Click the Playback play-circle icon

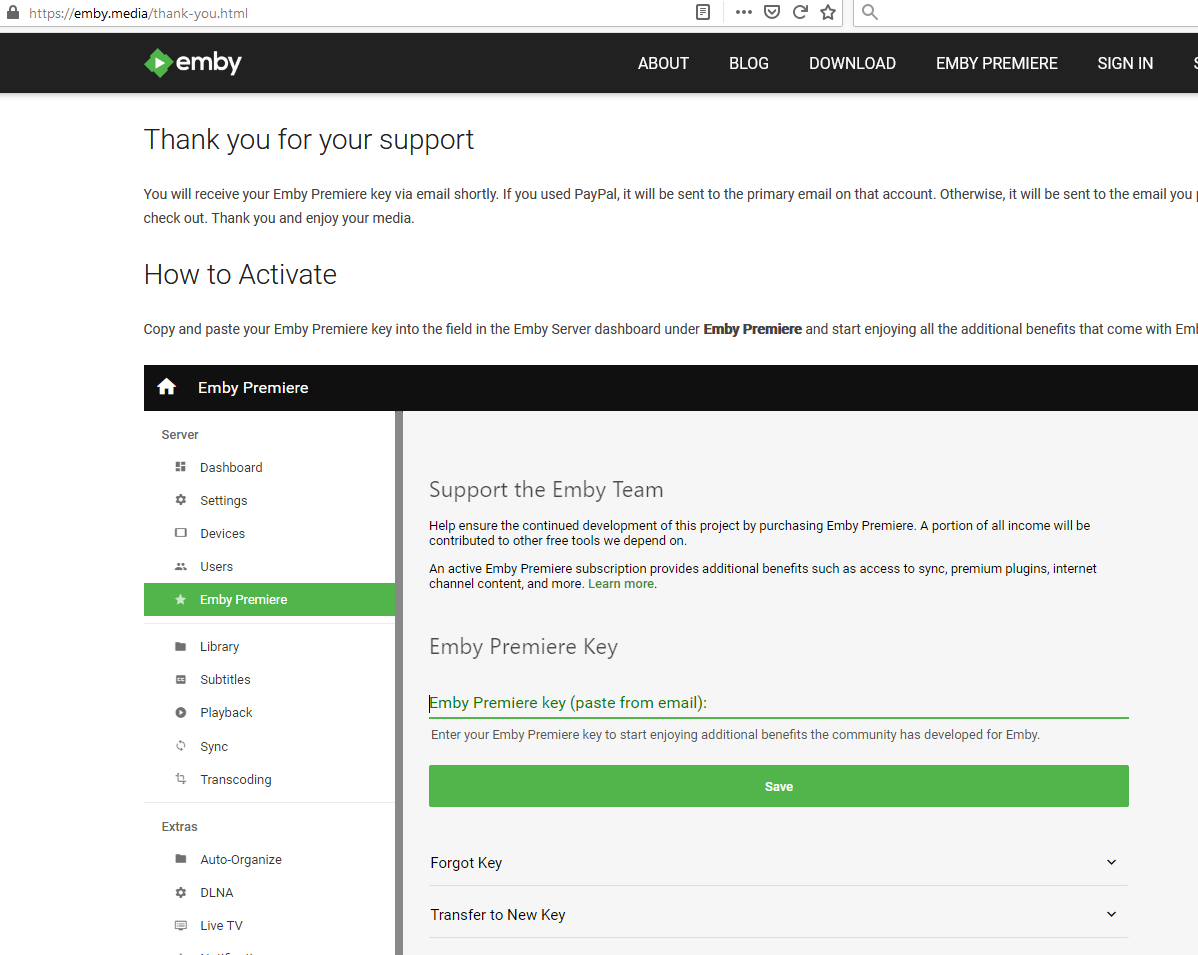click(181, 713)
